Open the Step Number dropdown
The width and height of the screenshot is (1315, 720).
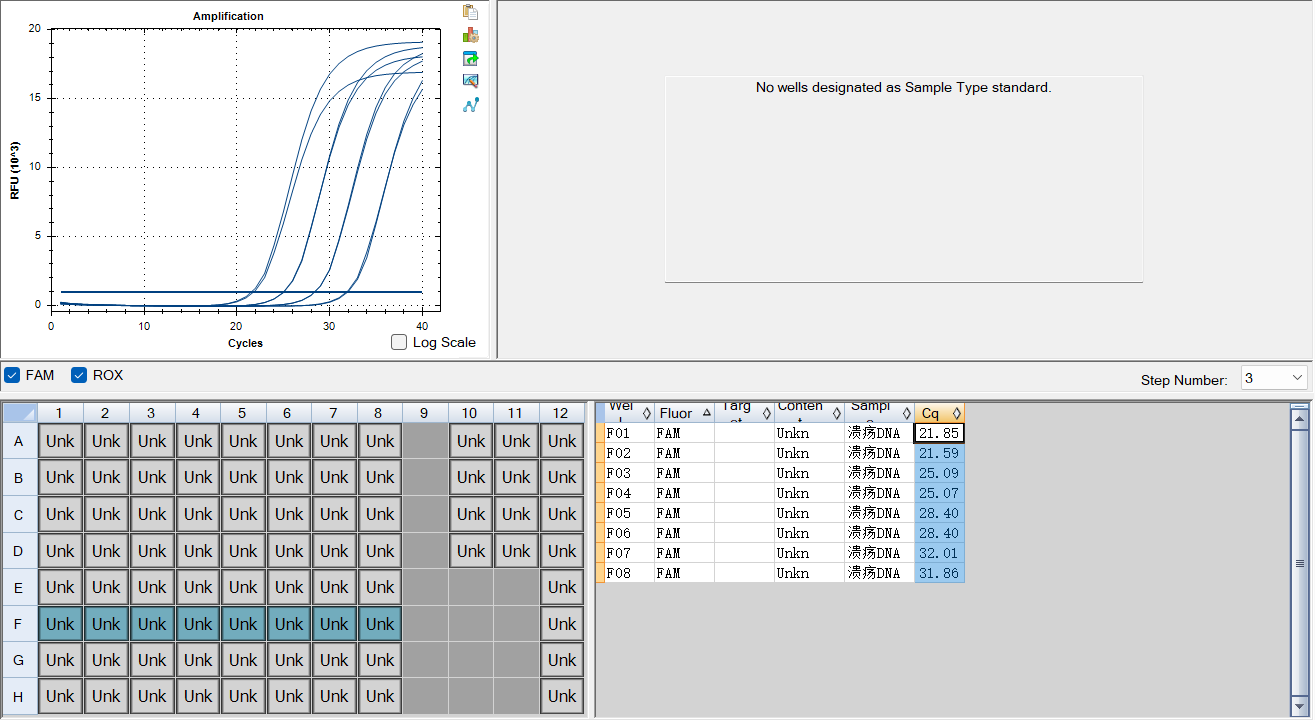tap(1274, 378)
